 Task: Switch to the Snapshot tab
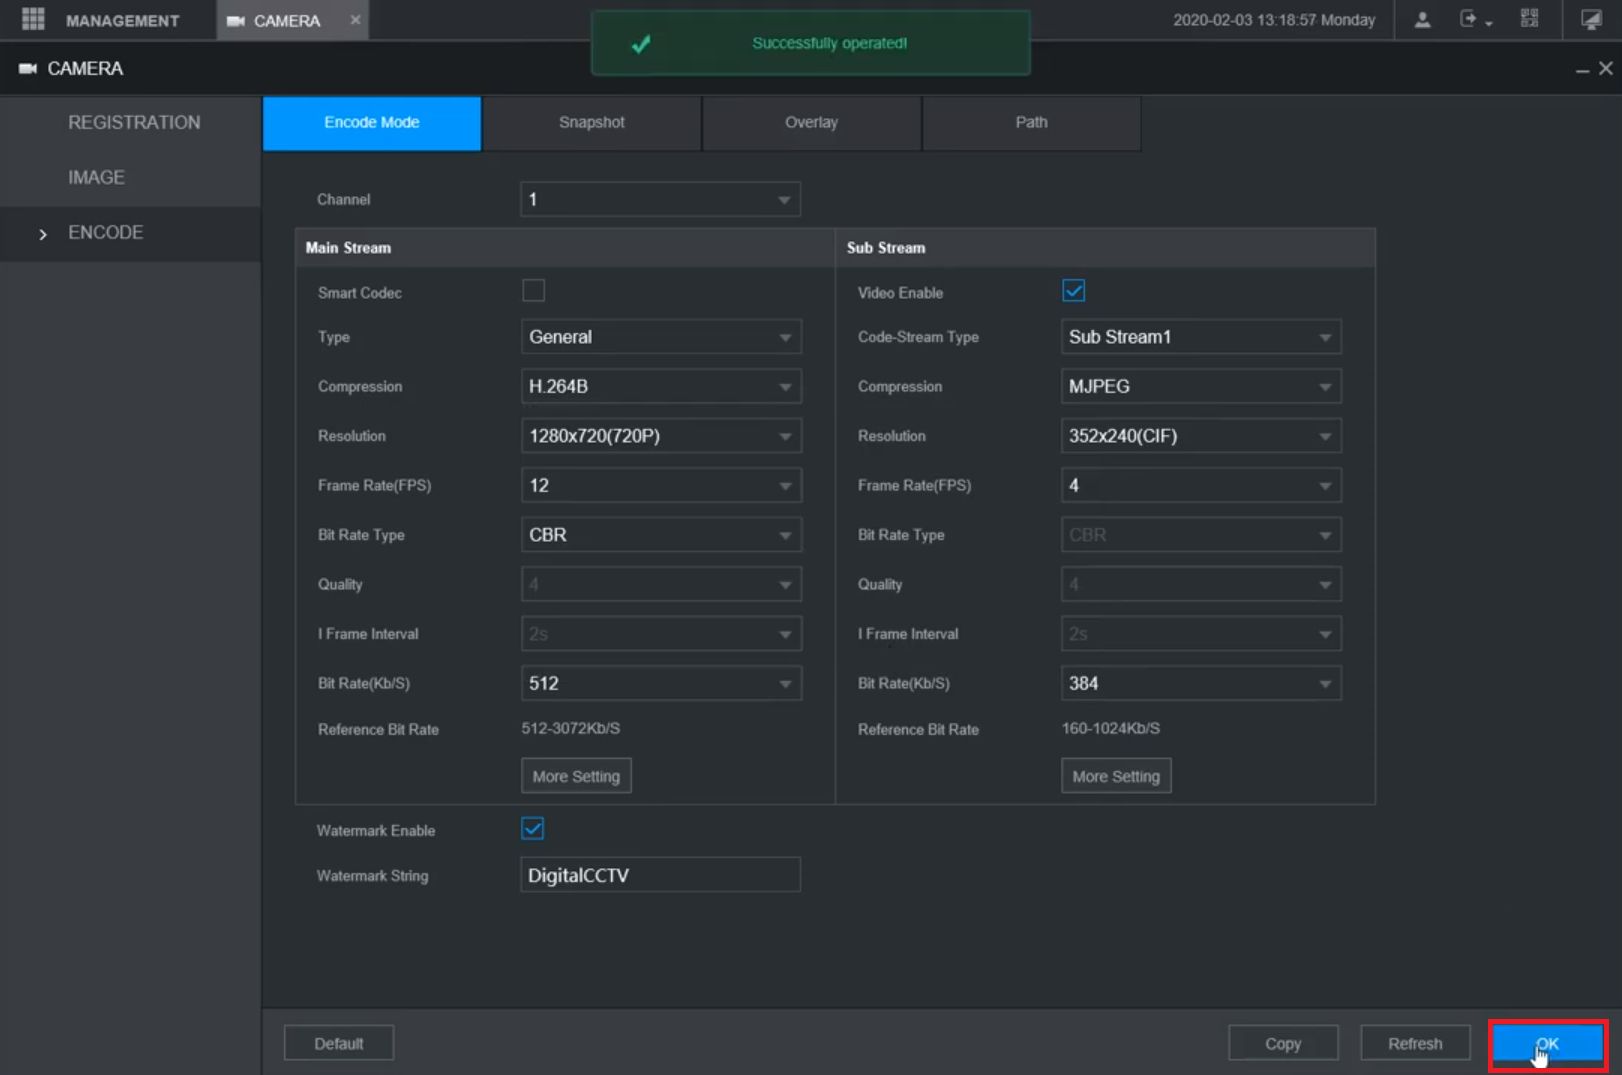pyautogui.click(x=591, y=123)
